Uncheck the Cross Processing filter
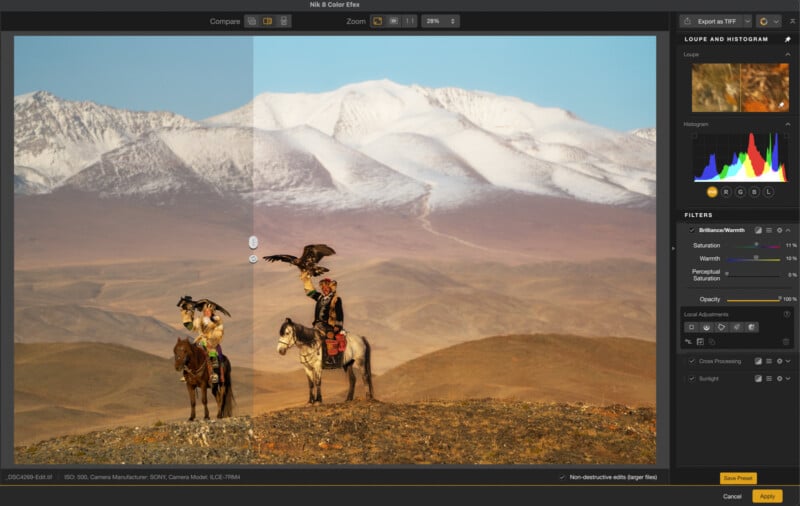 point(691,361)
